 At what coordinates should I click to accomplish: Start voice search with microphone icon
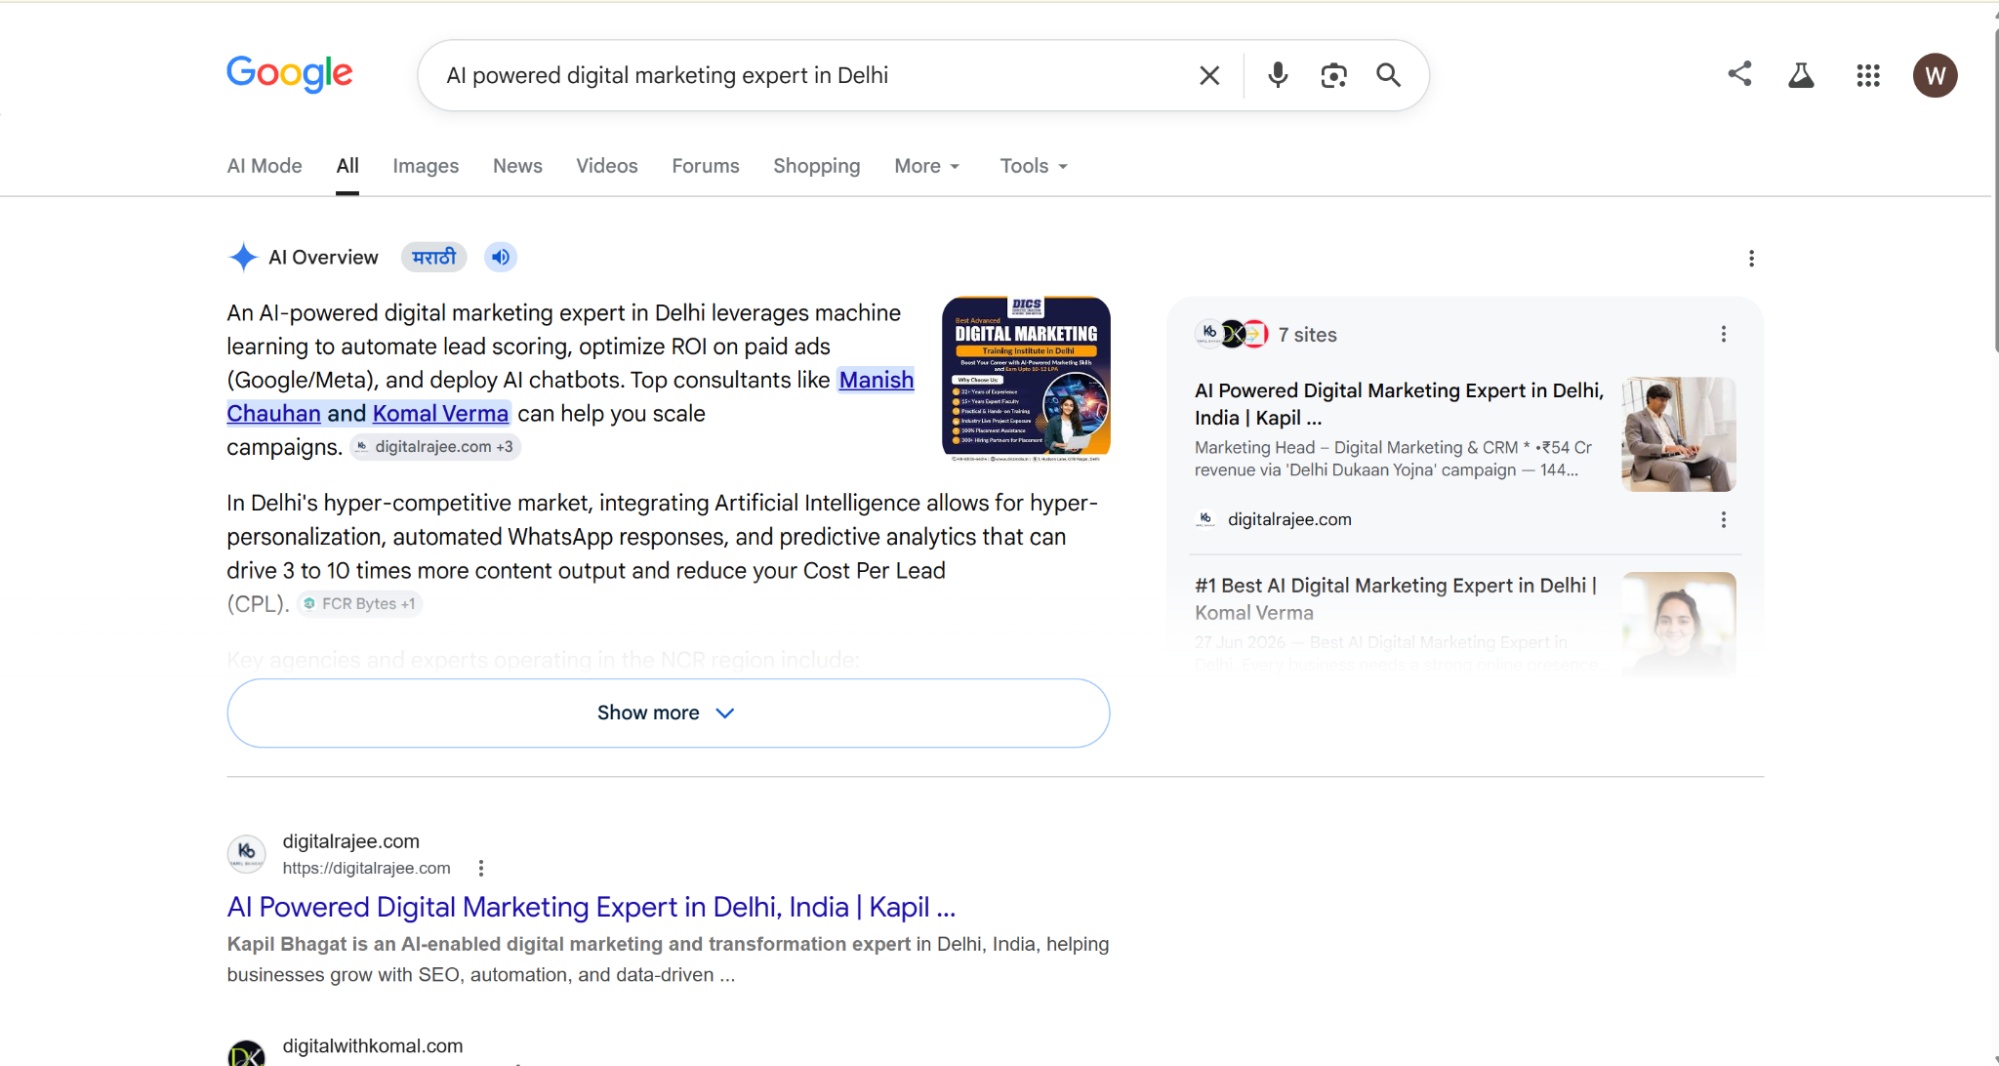[1277, 75]
